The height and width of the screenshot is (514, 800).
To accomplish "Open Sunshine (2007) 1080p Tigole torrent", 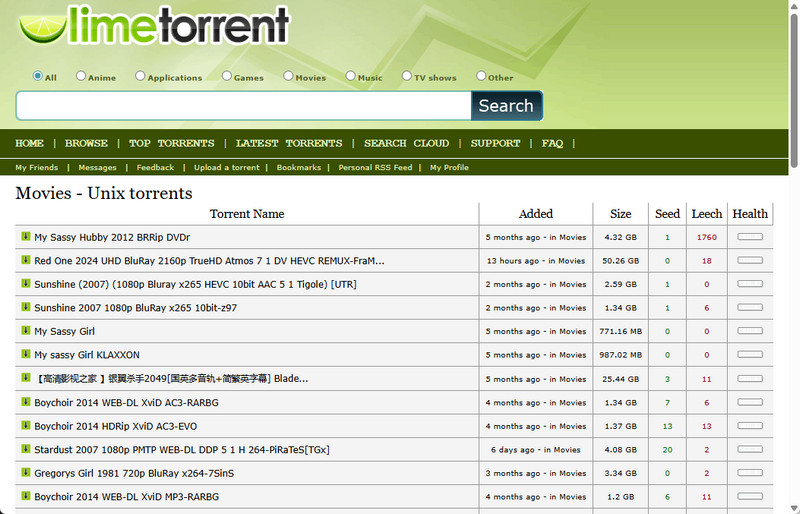I will pyautogui.click(x=195, y=284).
